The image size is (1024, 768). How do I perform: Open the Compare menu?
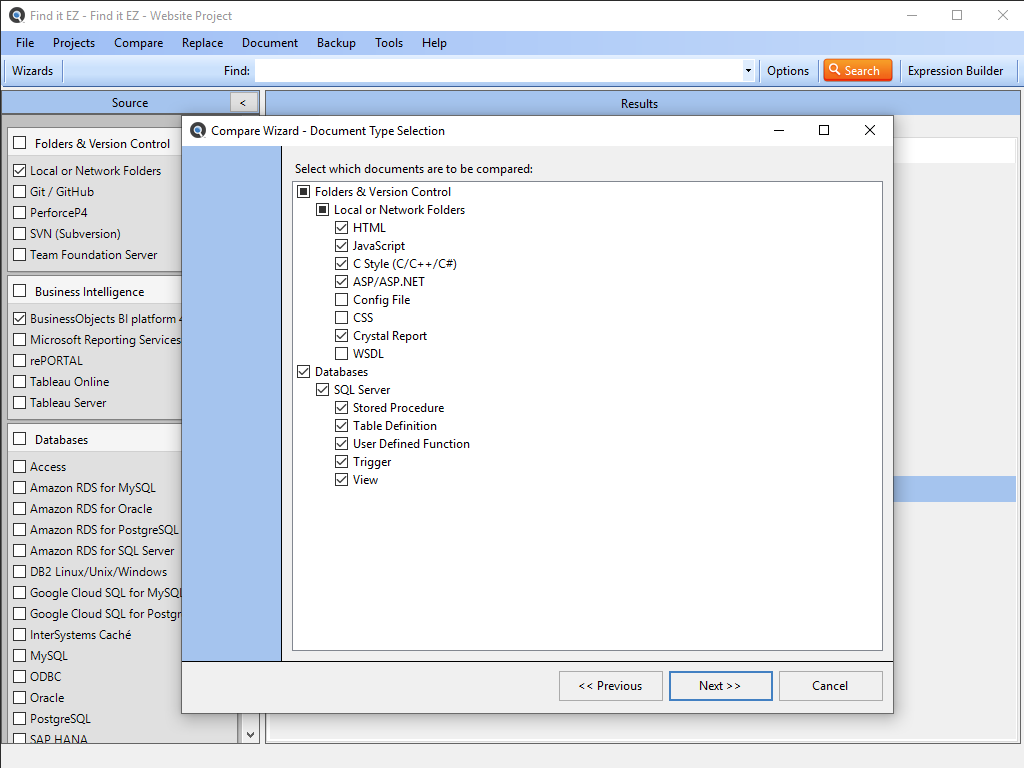point(138,43)
